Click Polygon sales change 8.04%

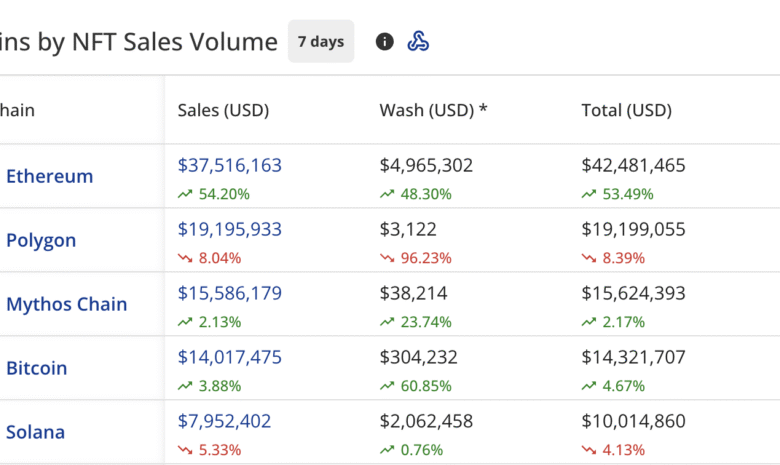pos(209,258)
